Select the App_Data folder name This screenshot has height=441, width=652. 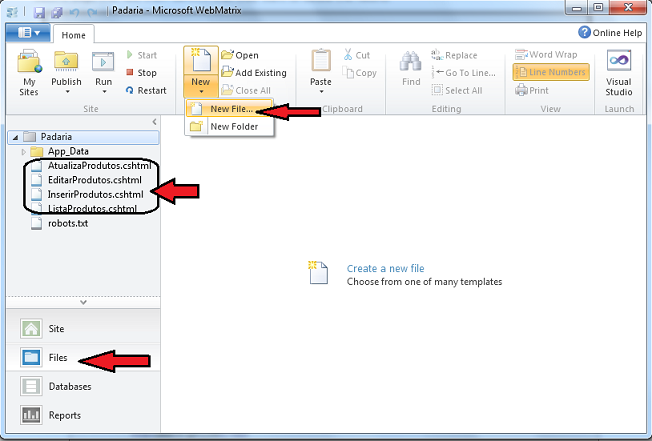(x=68, y=151)
